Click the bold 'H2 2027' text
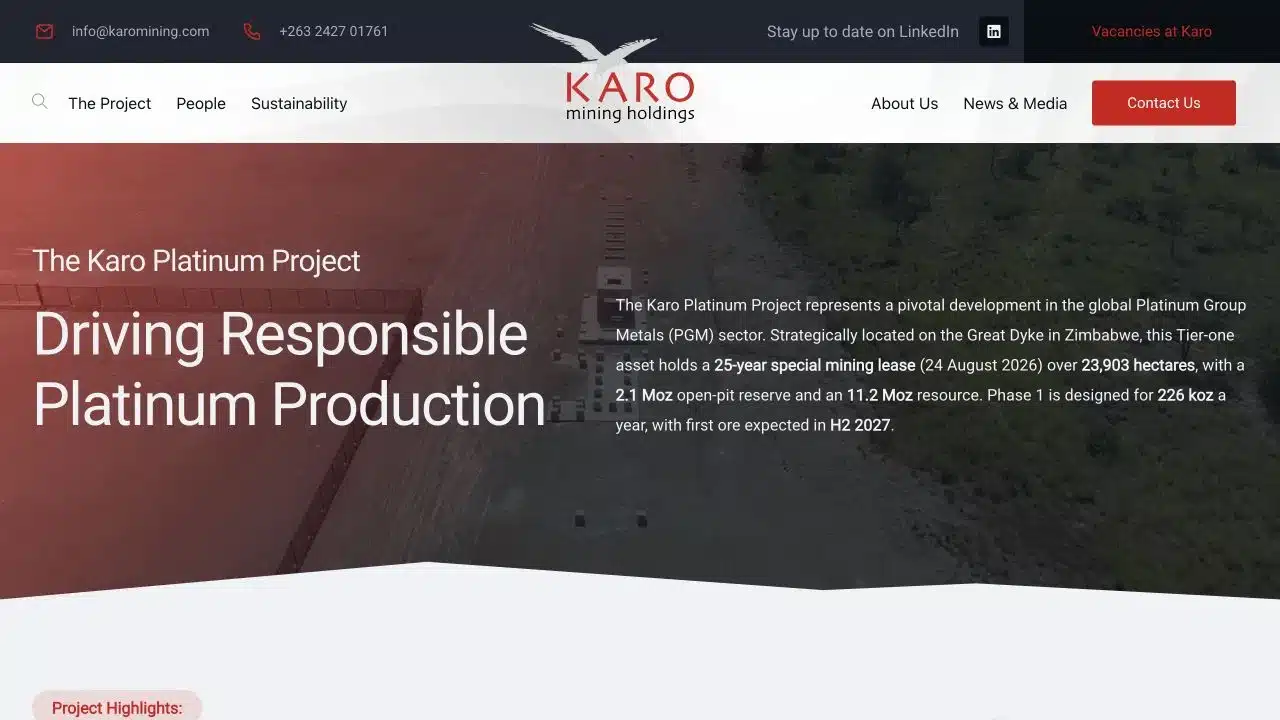The image size is (1280, 720). [x=860, y=425]
